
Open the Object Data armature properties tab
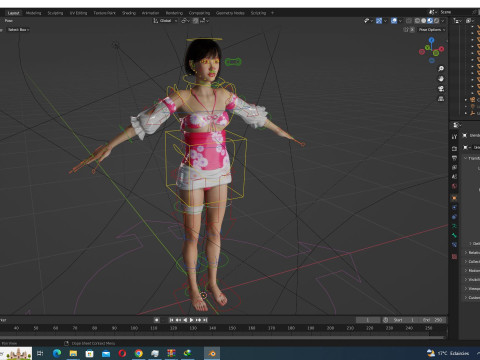454,226
